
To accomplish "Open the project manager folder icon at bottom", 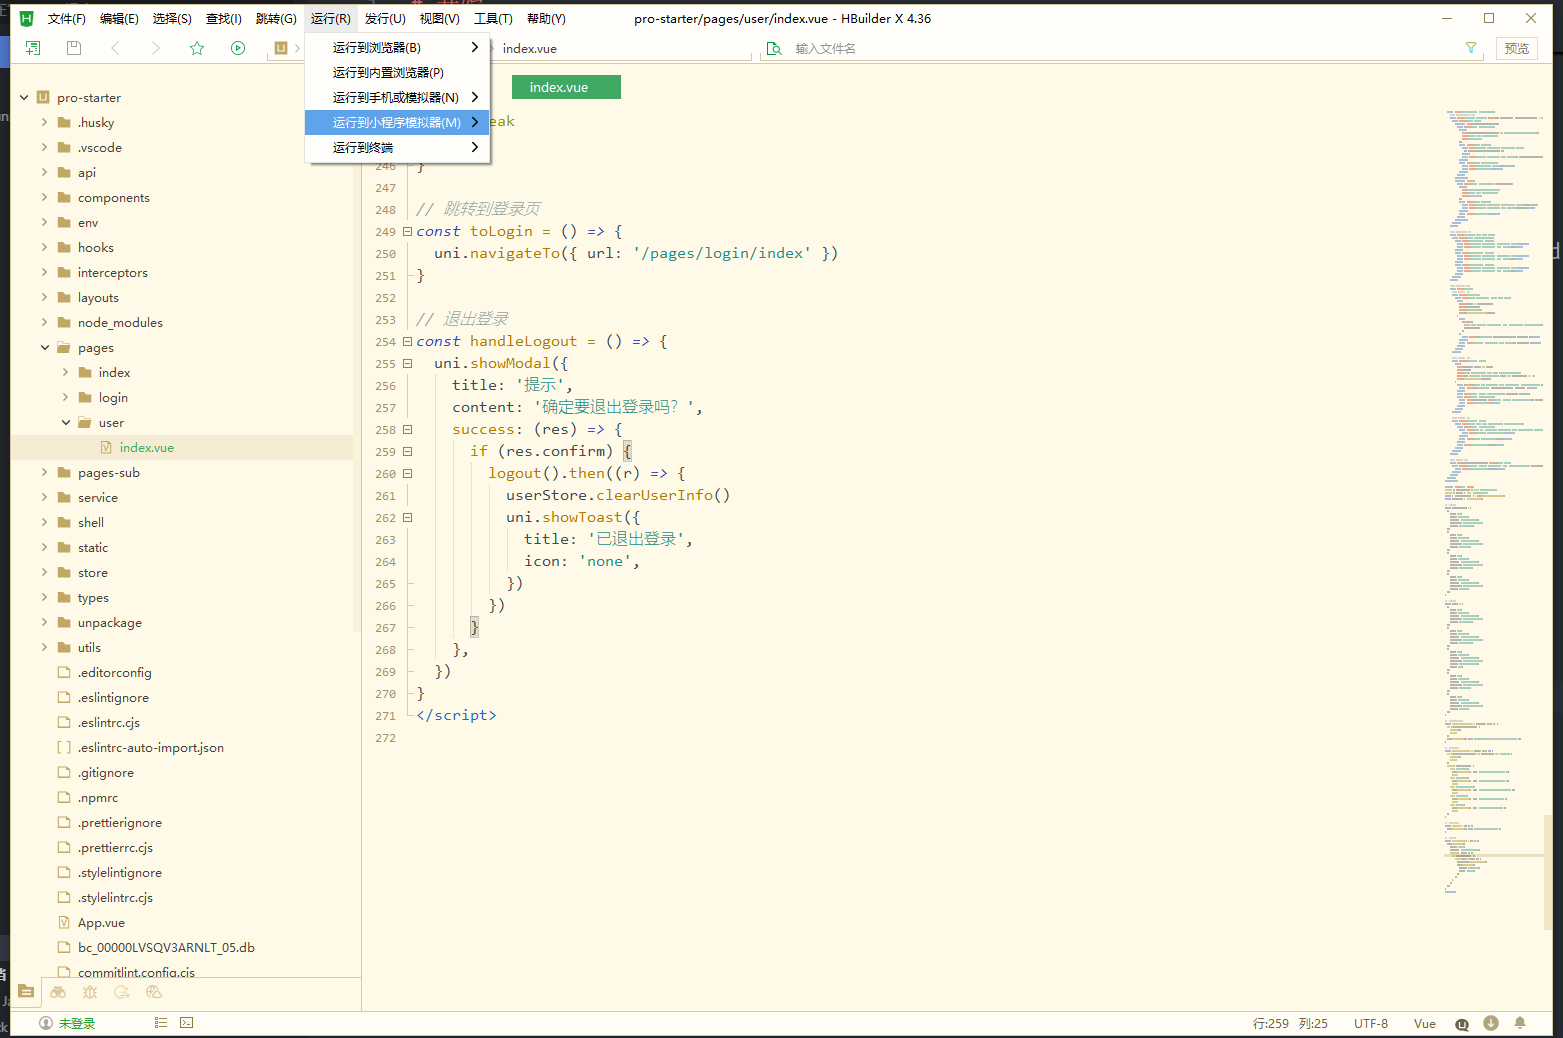I will 27,992.
